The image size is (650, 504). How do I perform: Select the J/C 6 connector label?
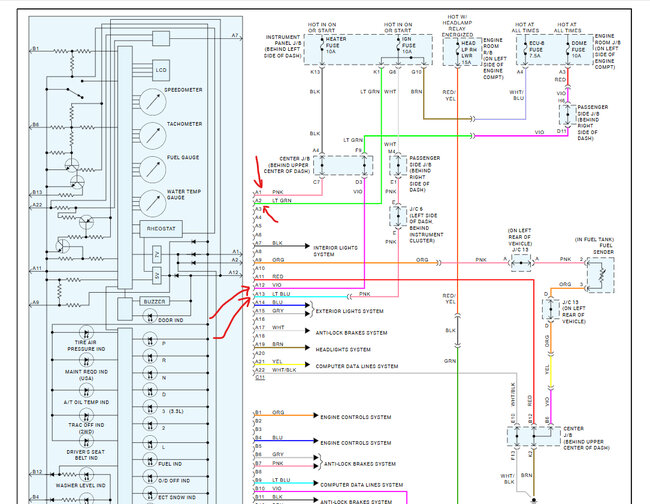click(x=426, y=225)
